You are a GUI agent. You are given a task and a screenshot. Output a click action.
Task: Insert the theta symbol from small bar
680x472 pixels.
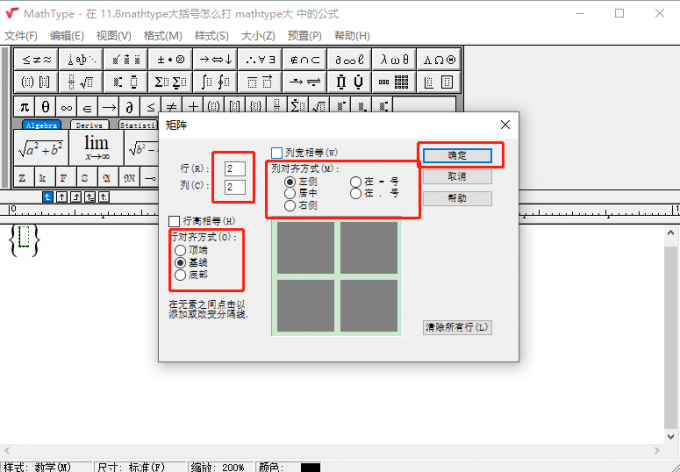tap(46, 107)
